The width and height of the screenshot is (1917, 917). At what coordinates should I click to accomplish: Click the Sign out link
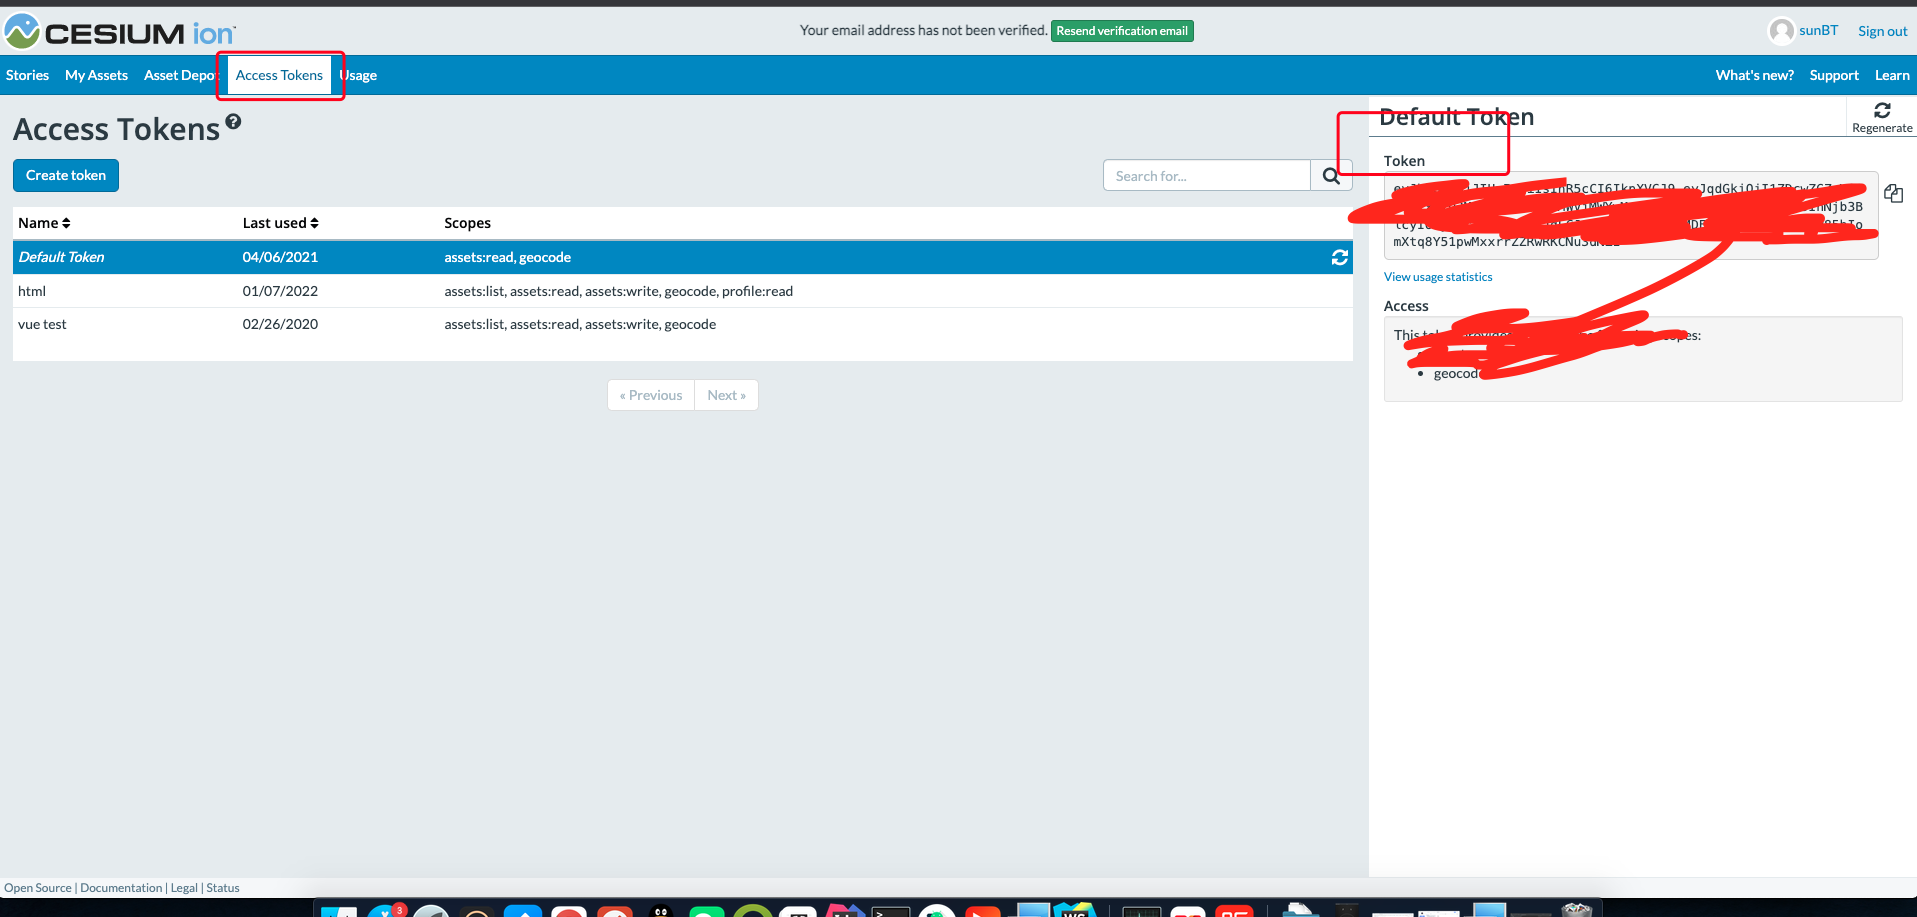coord(1882,31)
